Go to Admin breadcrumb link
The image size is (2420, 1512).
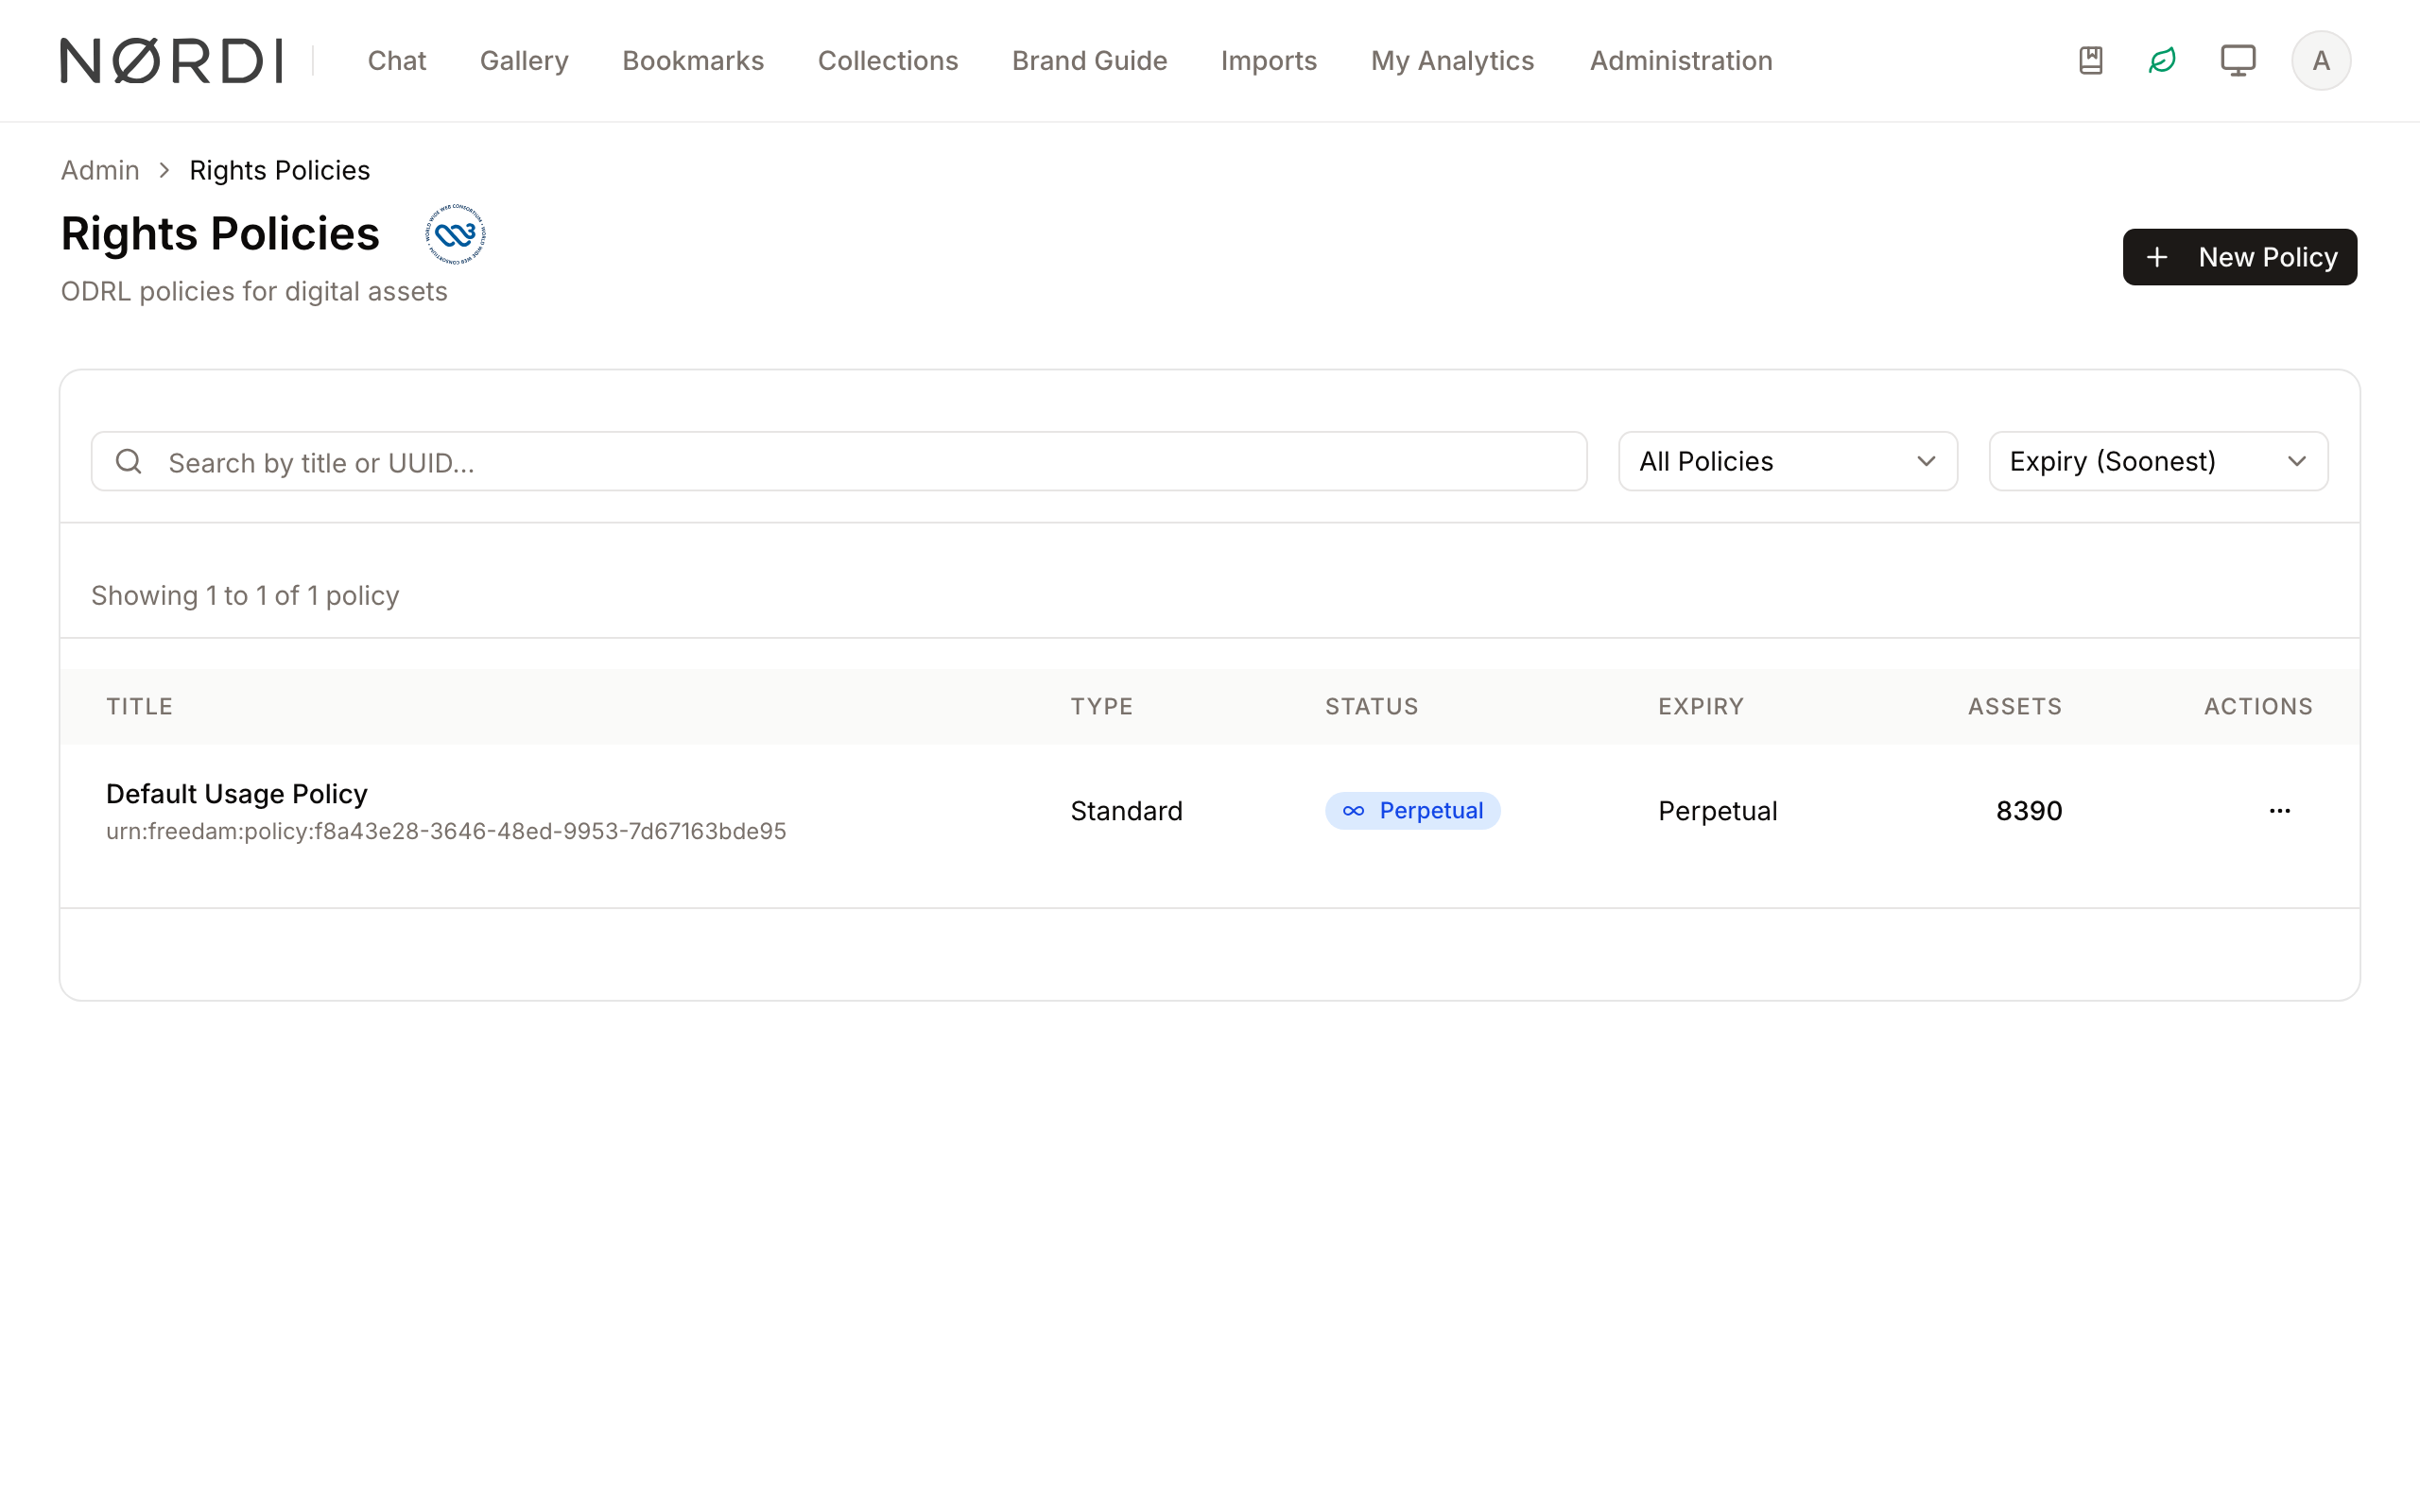point(100,170)
